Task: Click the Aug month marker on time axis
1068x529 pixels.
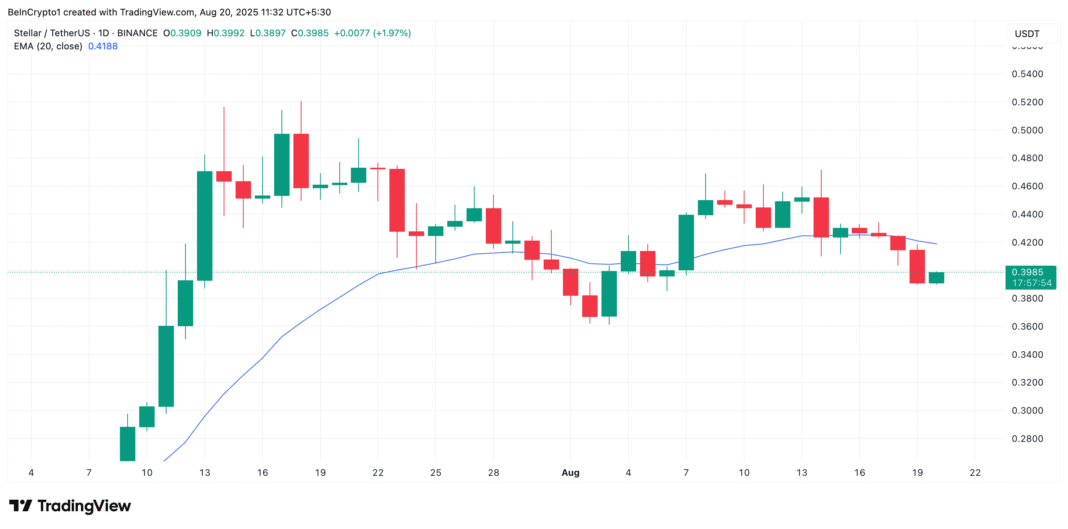Action: tap(571, 472)
